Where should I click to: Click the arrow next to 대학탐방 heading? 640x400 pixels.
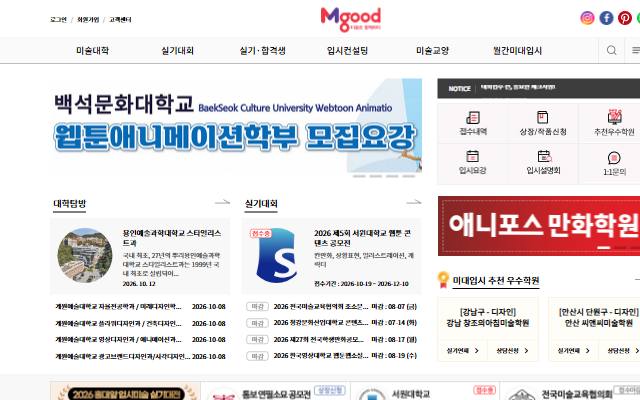pos(222,202)
